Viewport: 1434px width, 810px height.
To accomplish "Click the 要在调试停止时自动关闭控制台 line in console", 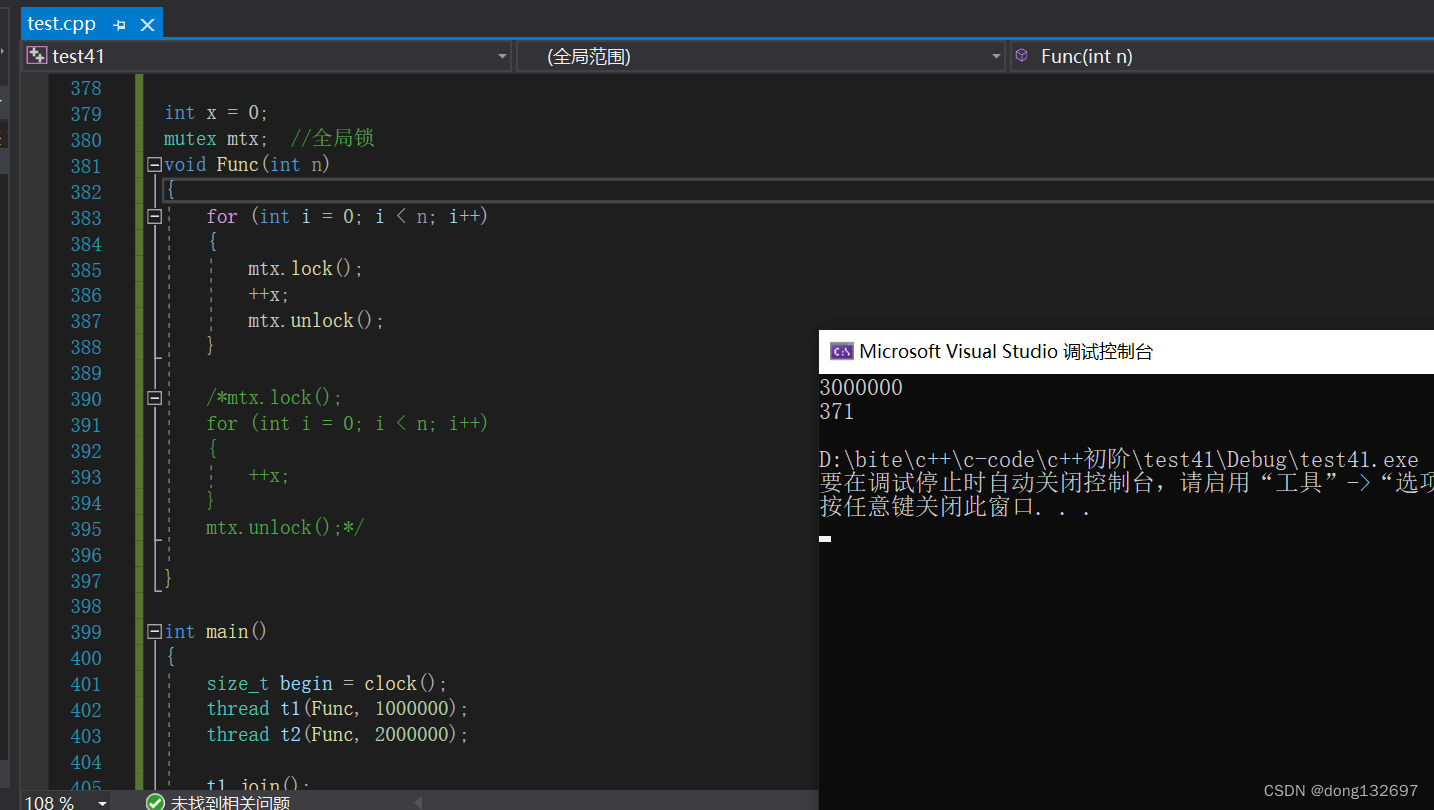I will 1126,483.
